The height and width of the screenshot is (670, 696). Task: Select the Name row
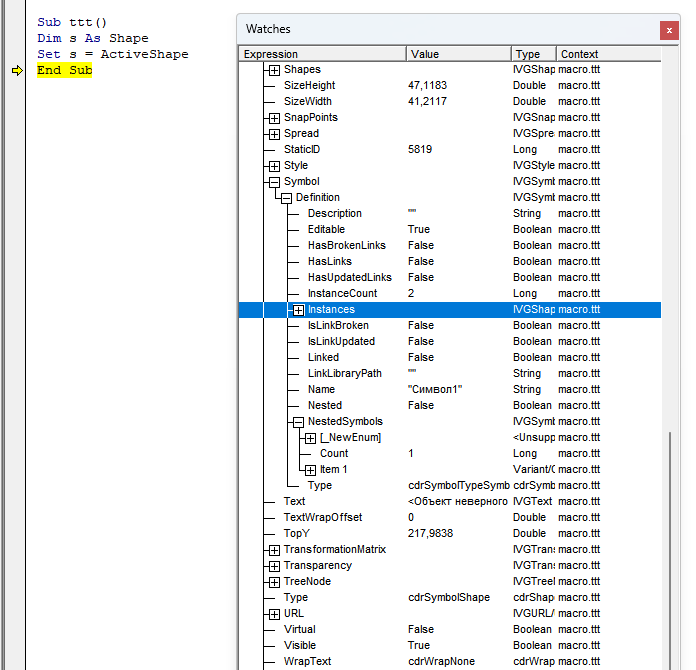[x=450, y=389]
